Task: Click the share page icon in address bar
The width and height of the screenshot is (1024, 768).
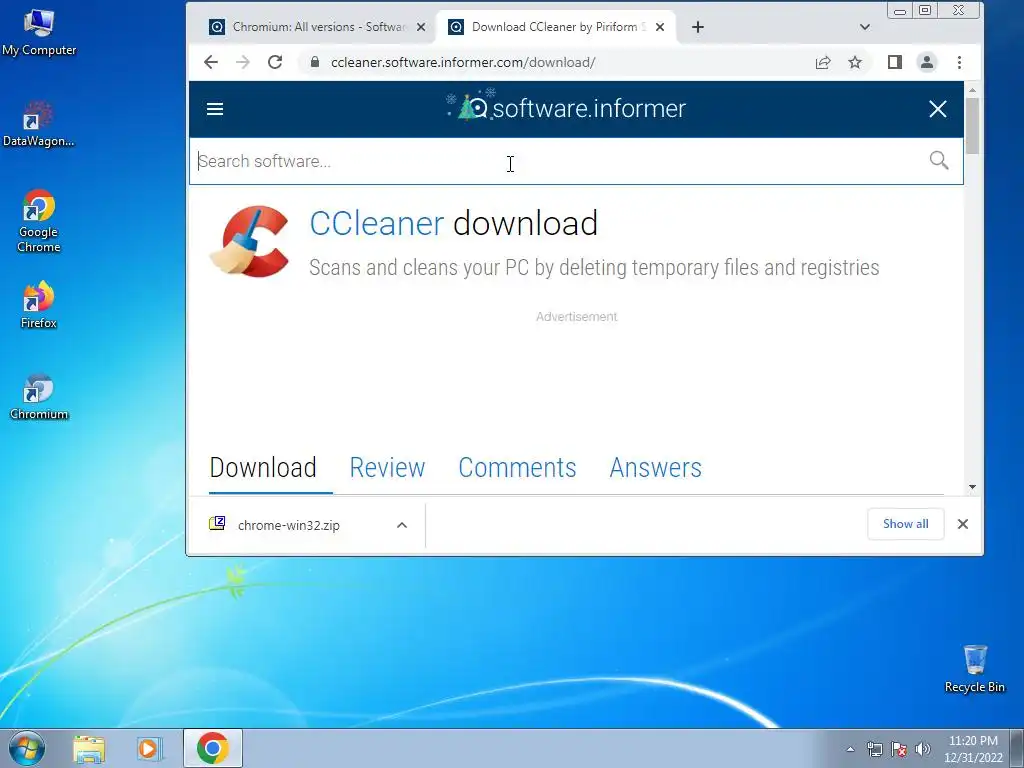Action: coord(823,62)
